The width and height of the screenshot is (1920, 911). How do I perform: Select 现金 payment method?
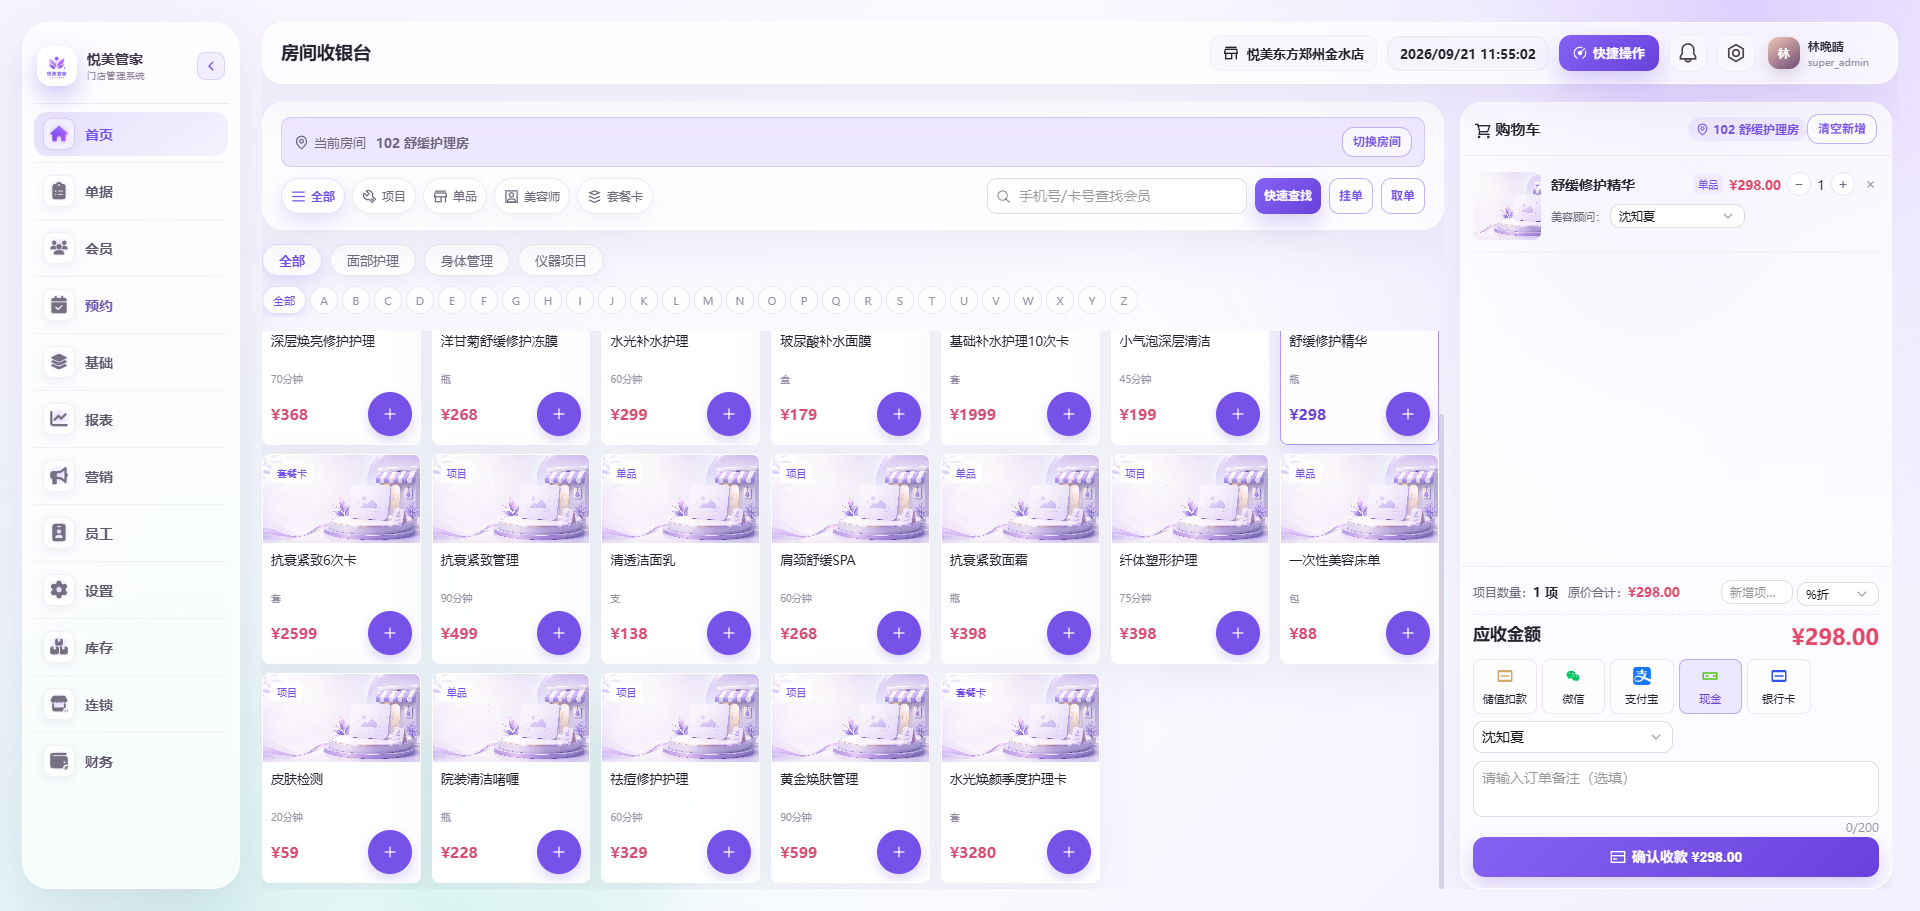click(x=1710, y=686)
